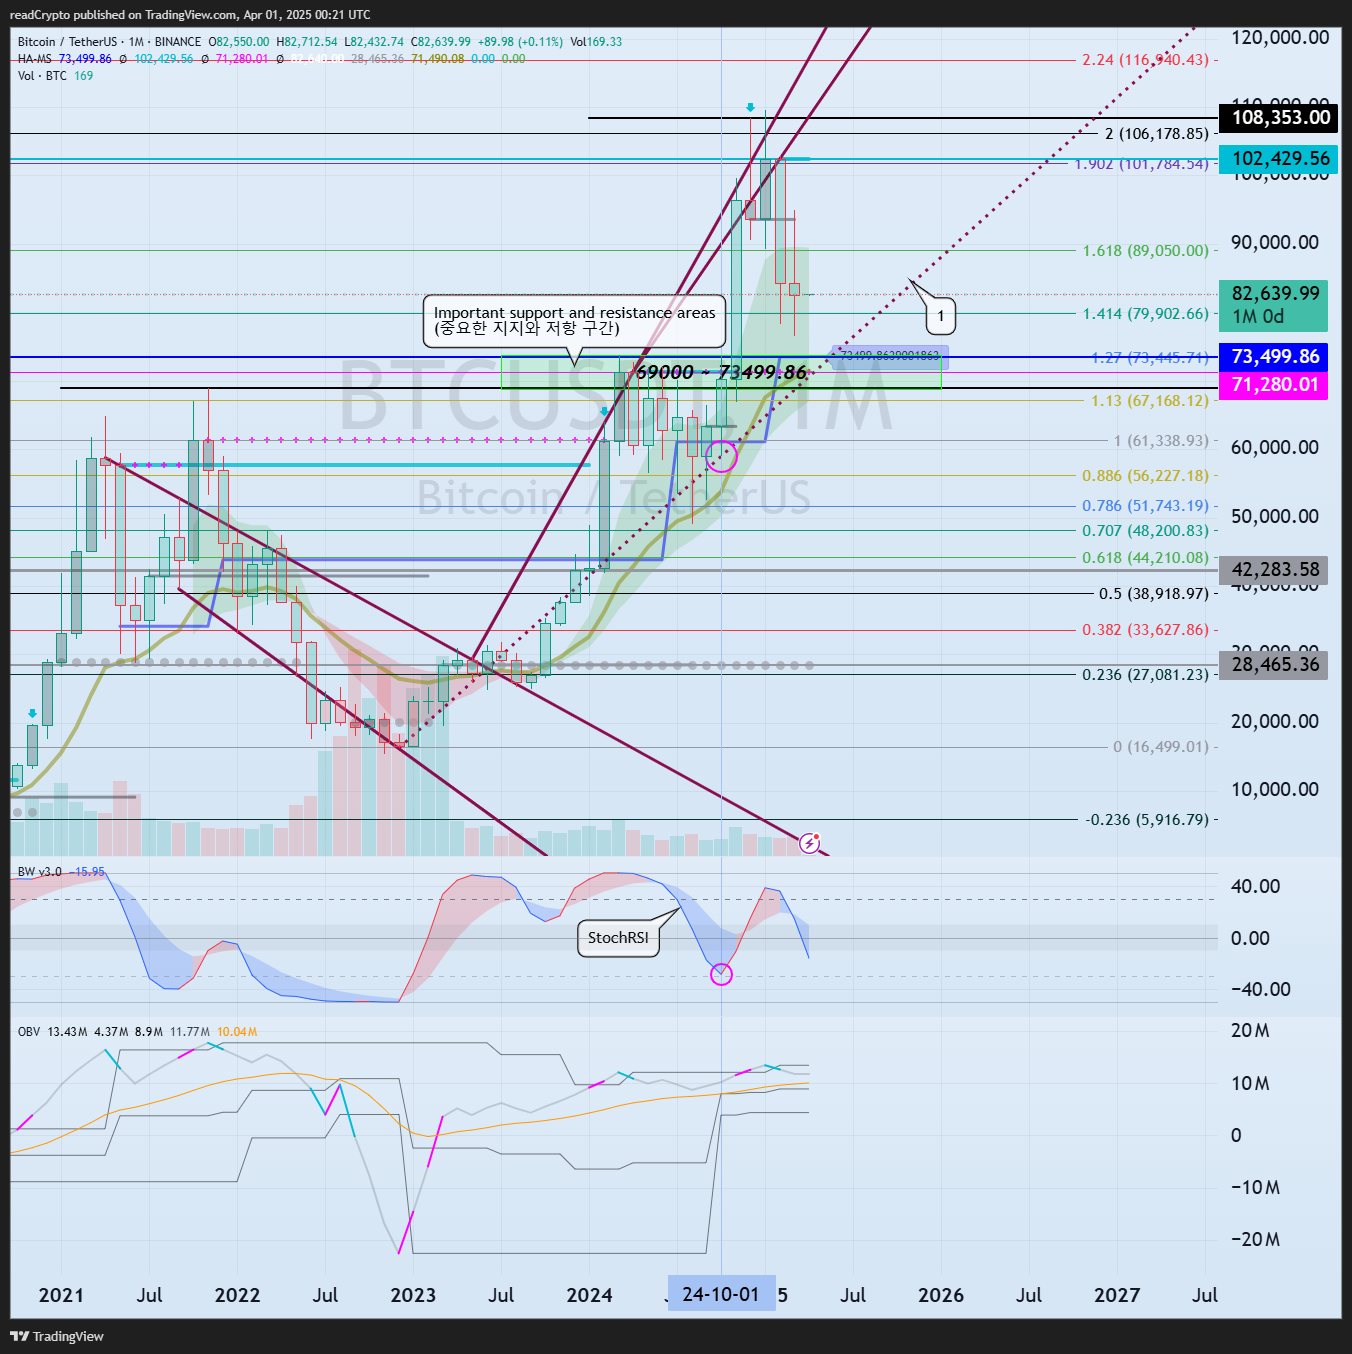This screenshot has width=1352, height=1354.
Task: Click the 90,000.00 price axis value
Action: 1275,243
